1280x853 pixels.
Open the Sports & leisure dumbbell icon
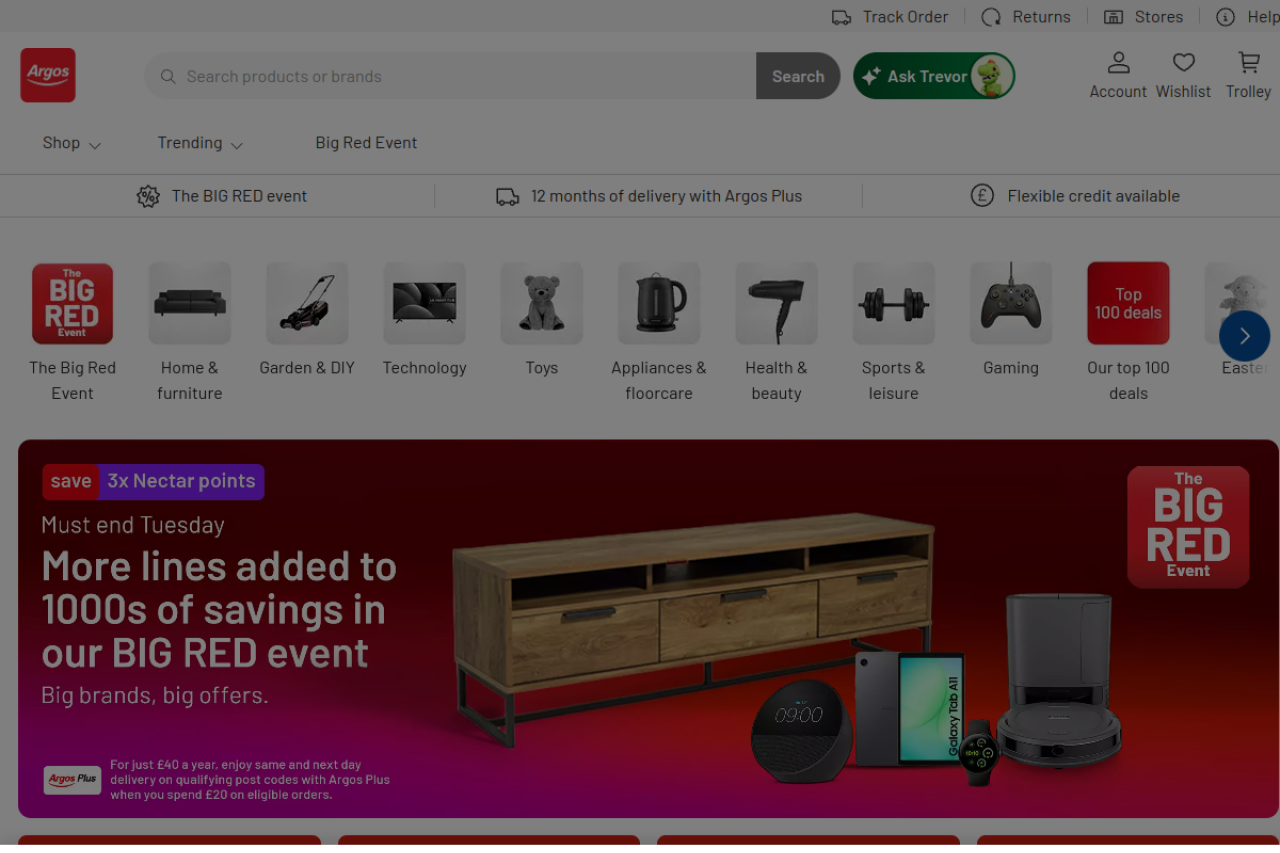(893, 303)
